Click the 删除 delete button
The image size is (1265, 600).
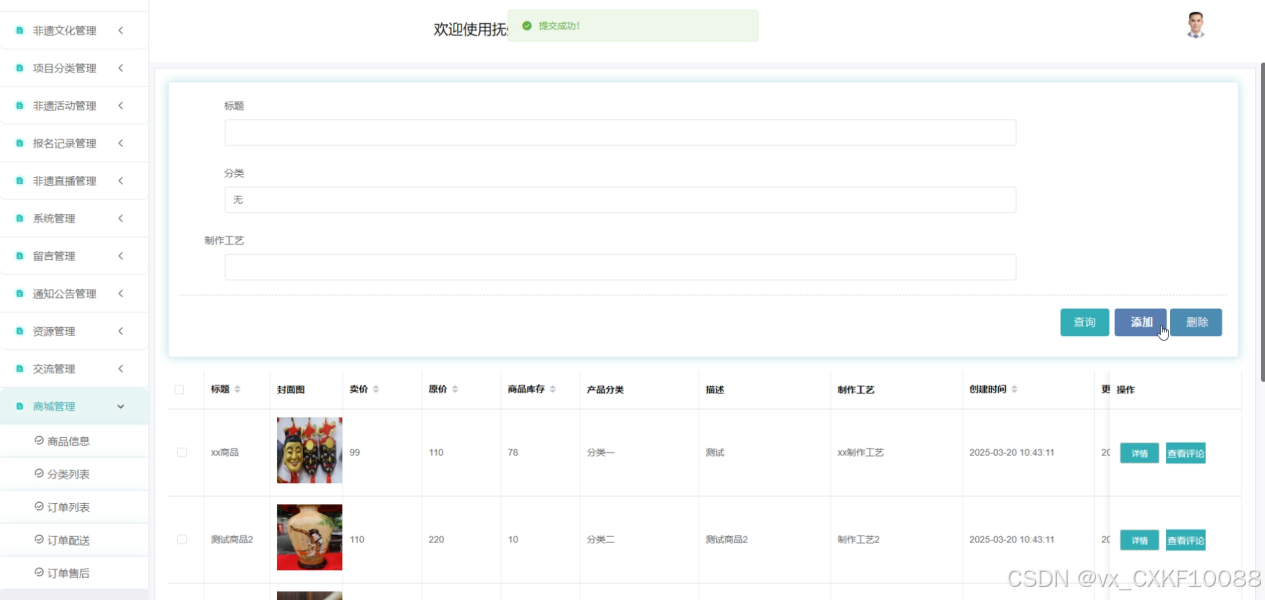pyautogui.click(x=1196, y=322)
